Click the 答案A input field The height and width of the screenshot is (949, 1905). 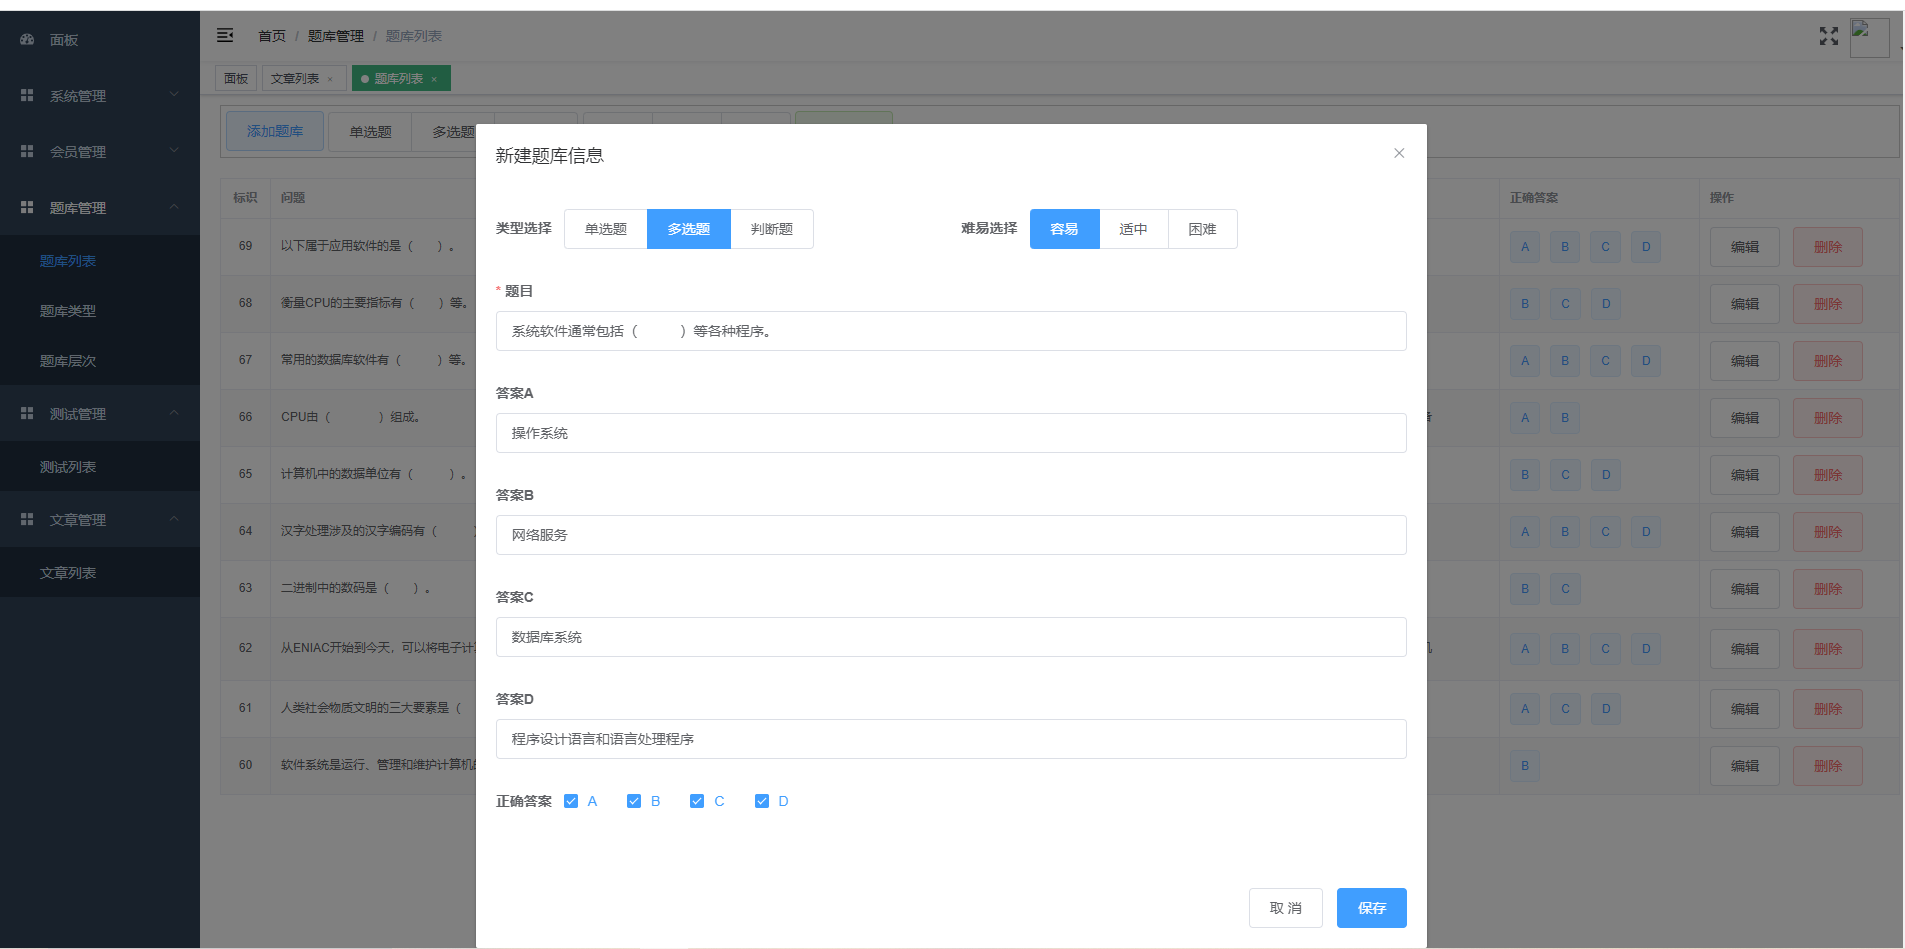[x=951, y=433]
